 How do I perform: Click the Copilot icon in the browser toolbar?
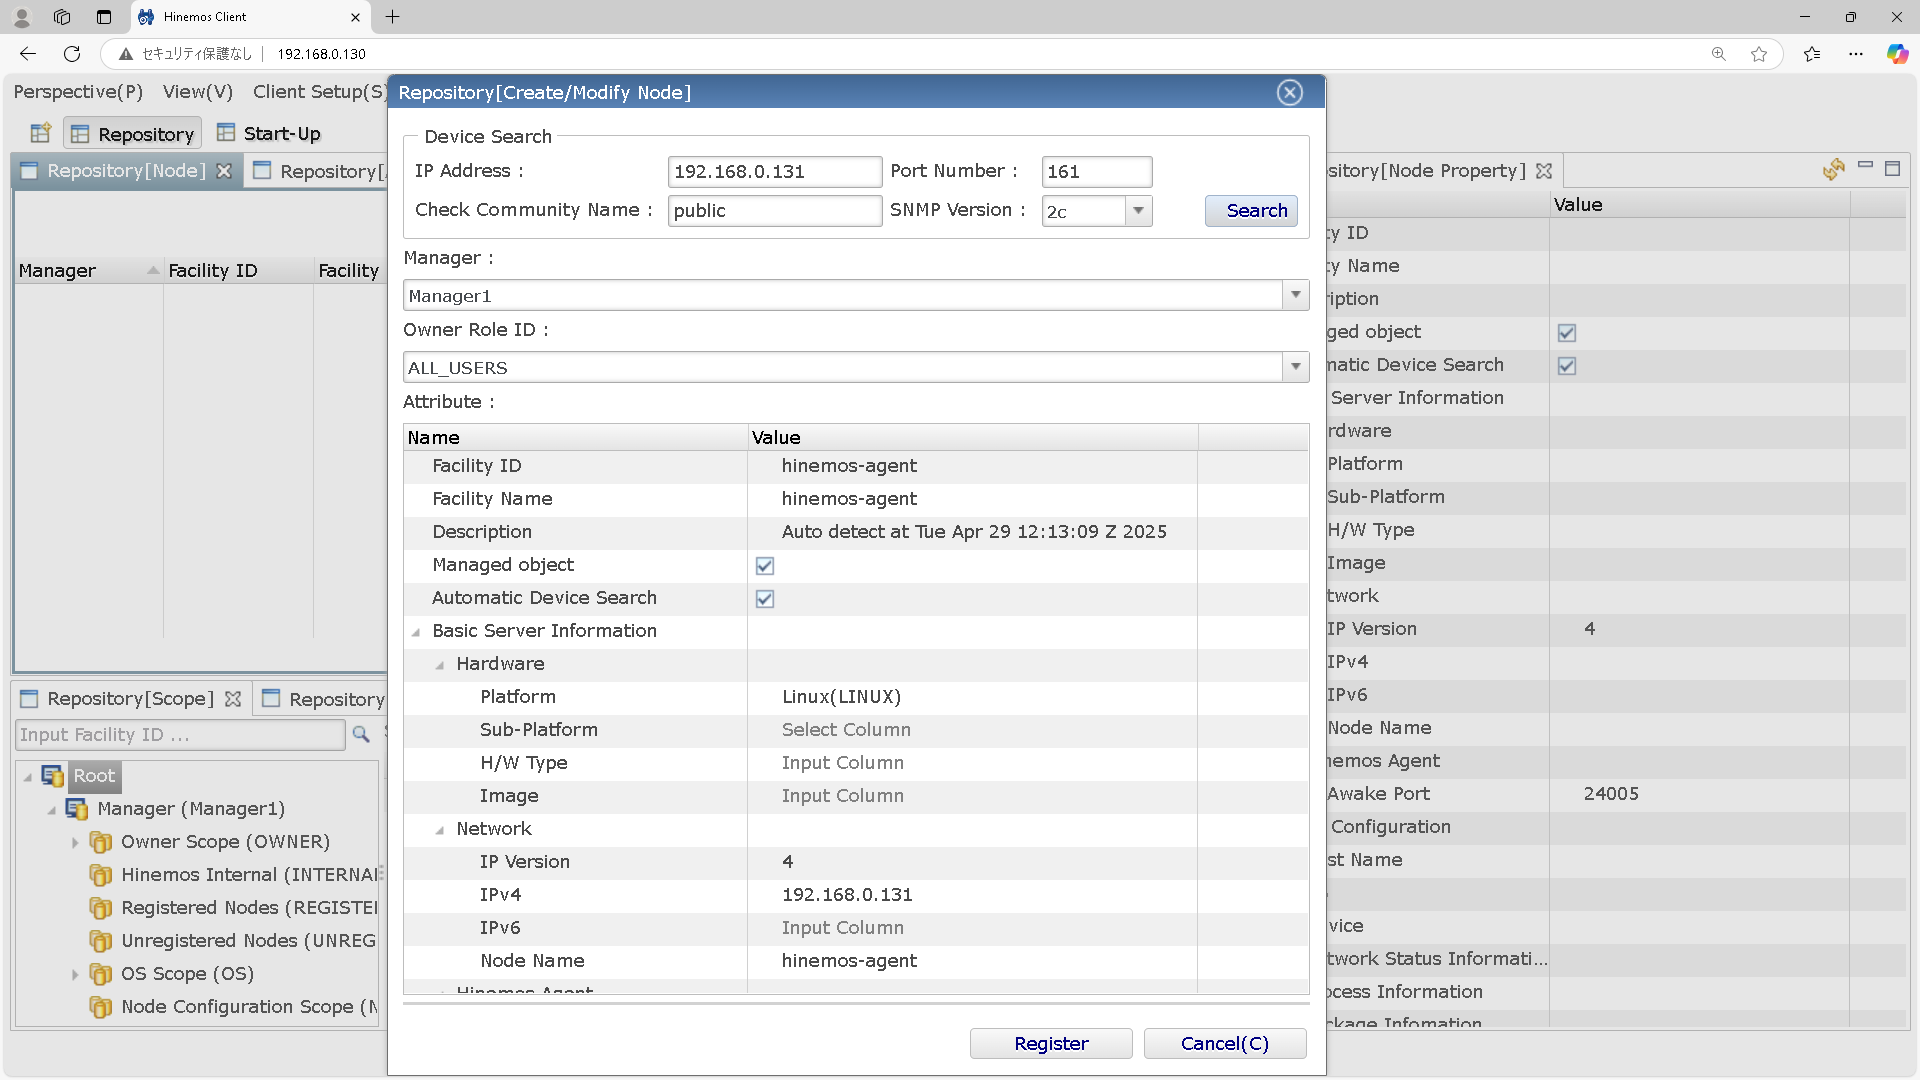tap(1897, 54)
